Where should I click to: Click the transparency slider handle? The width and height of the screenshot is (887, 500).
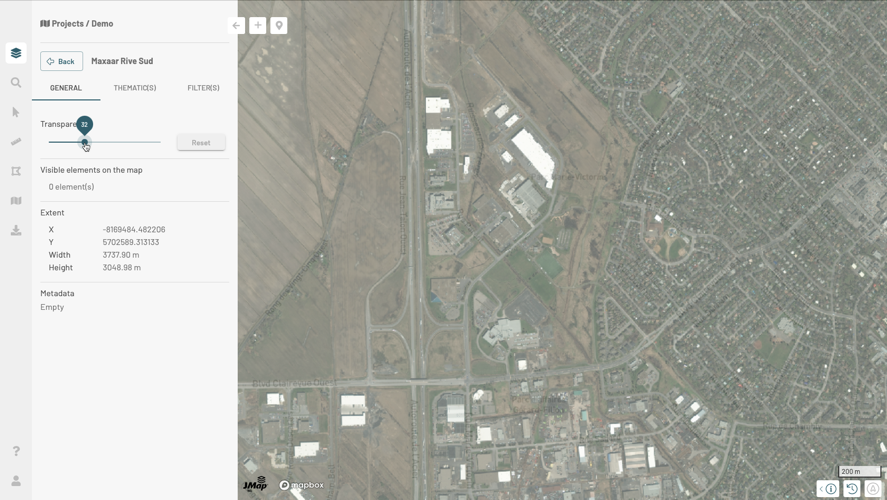[x=85, y=142]
